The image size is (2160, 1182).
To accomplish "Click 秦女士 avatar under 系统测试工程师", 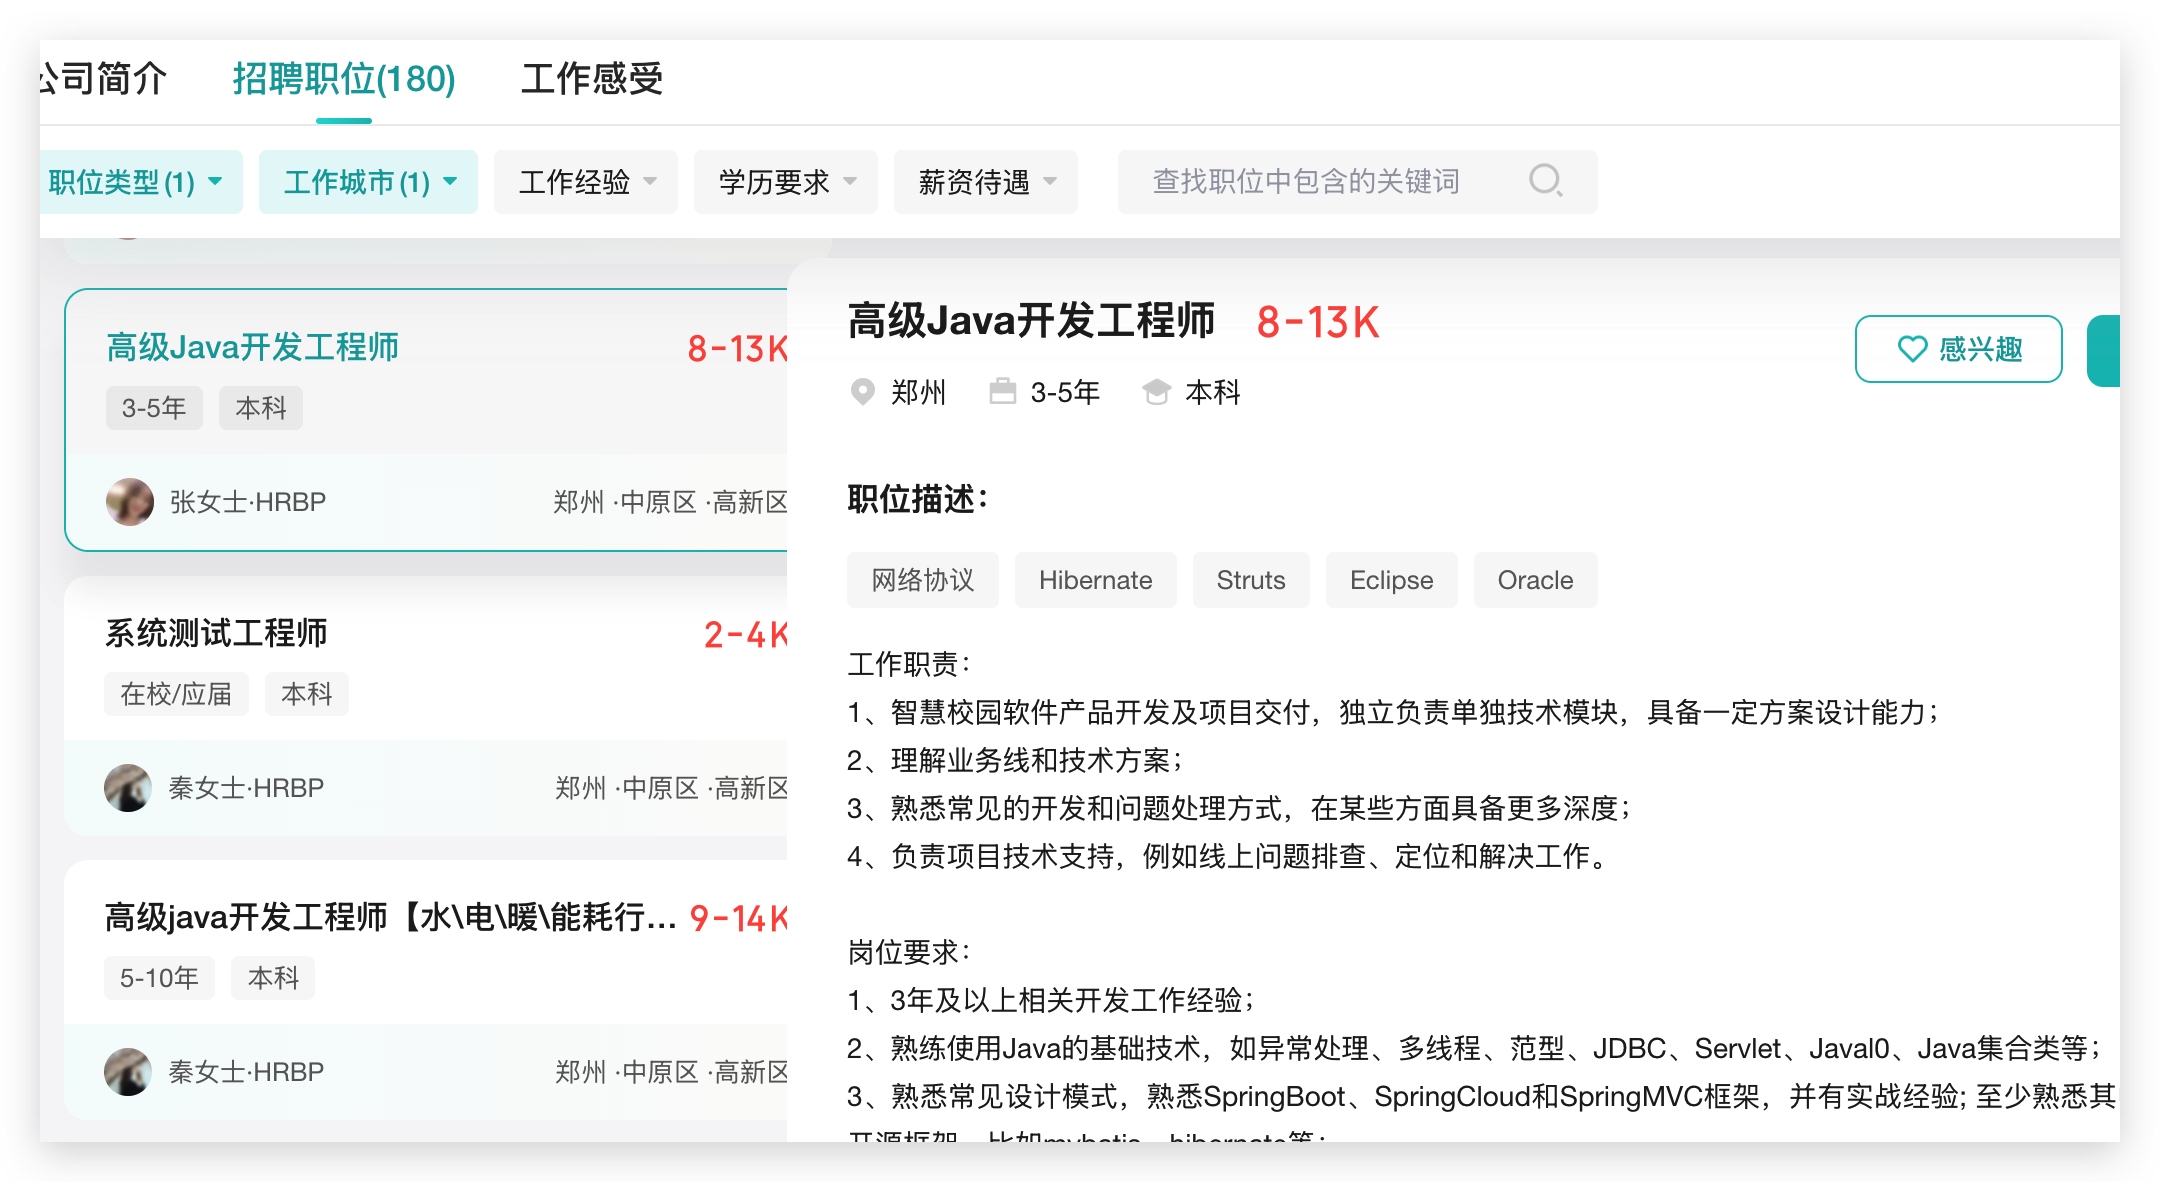I will 128,788.
